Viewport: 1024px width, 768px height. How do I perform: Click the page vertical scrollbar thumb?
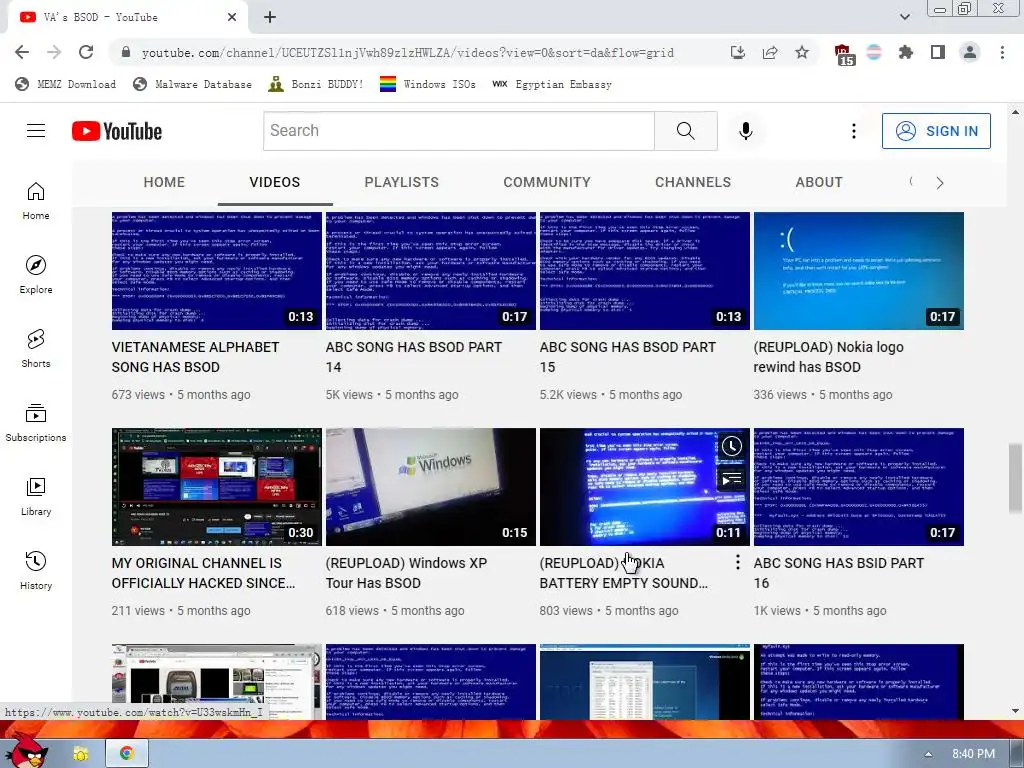point(1014,478)
